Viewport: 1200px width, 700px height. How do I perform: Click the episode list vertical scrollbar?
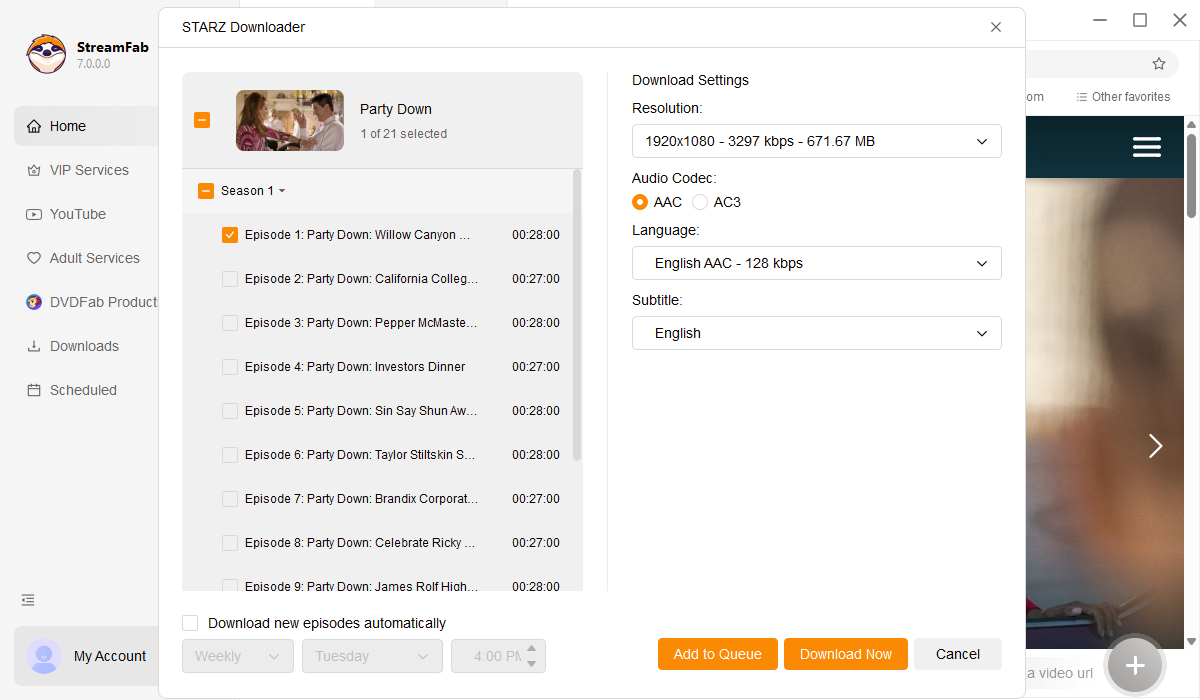click(x=577, y=315)
